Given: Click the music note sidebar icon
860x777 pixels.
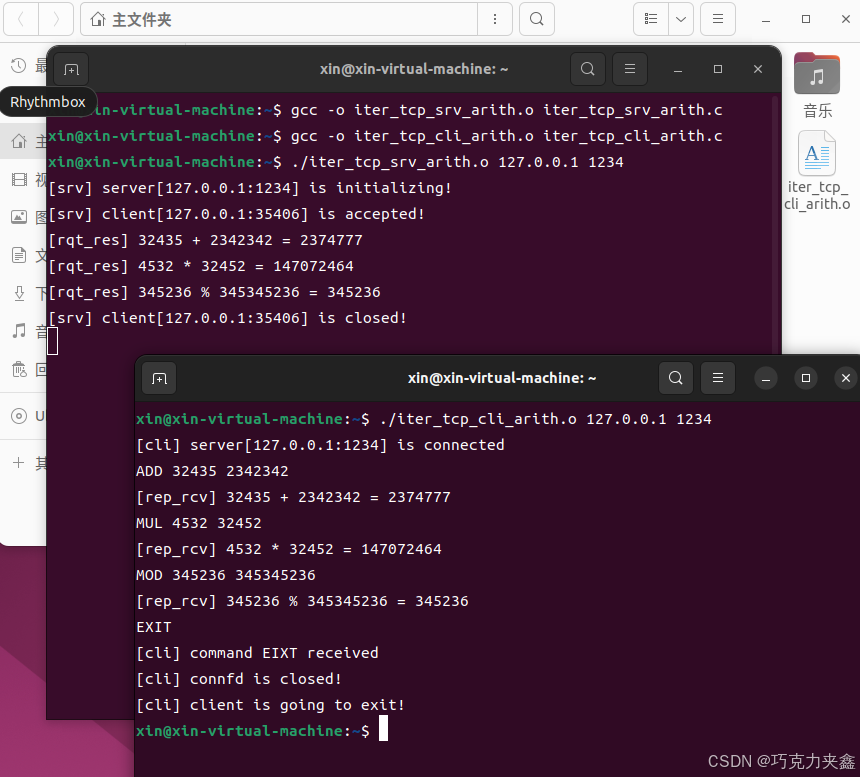Looking at the screenshot, I should click(19, 331).
